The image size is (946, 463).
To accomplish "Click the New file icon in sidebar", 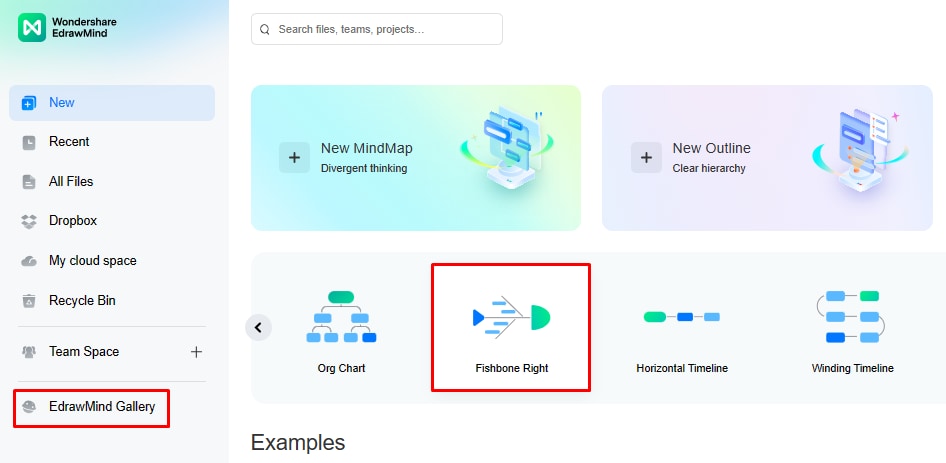I will coord(29,103).
